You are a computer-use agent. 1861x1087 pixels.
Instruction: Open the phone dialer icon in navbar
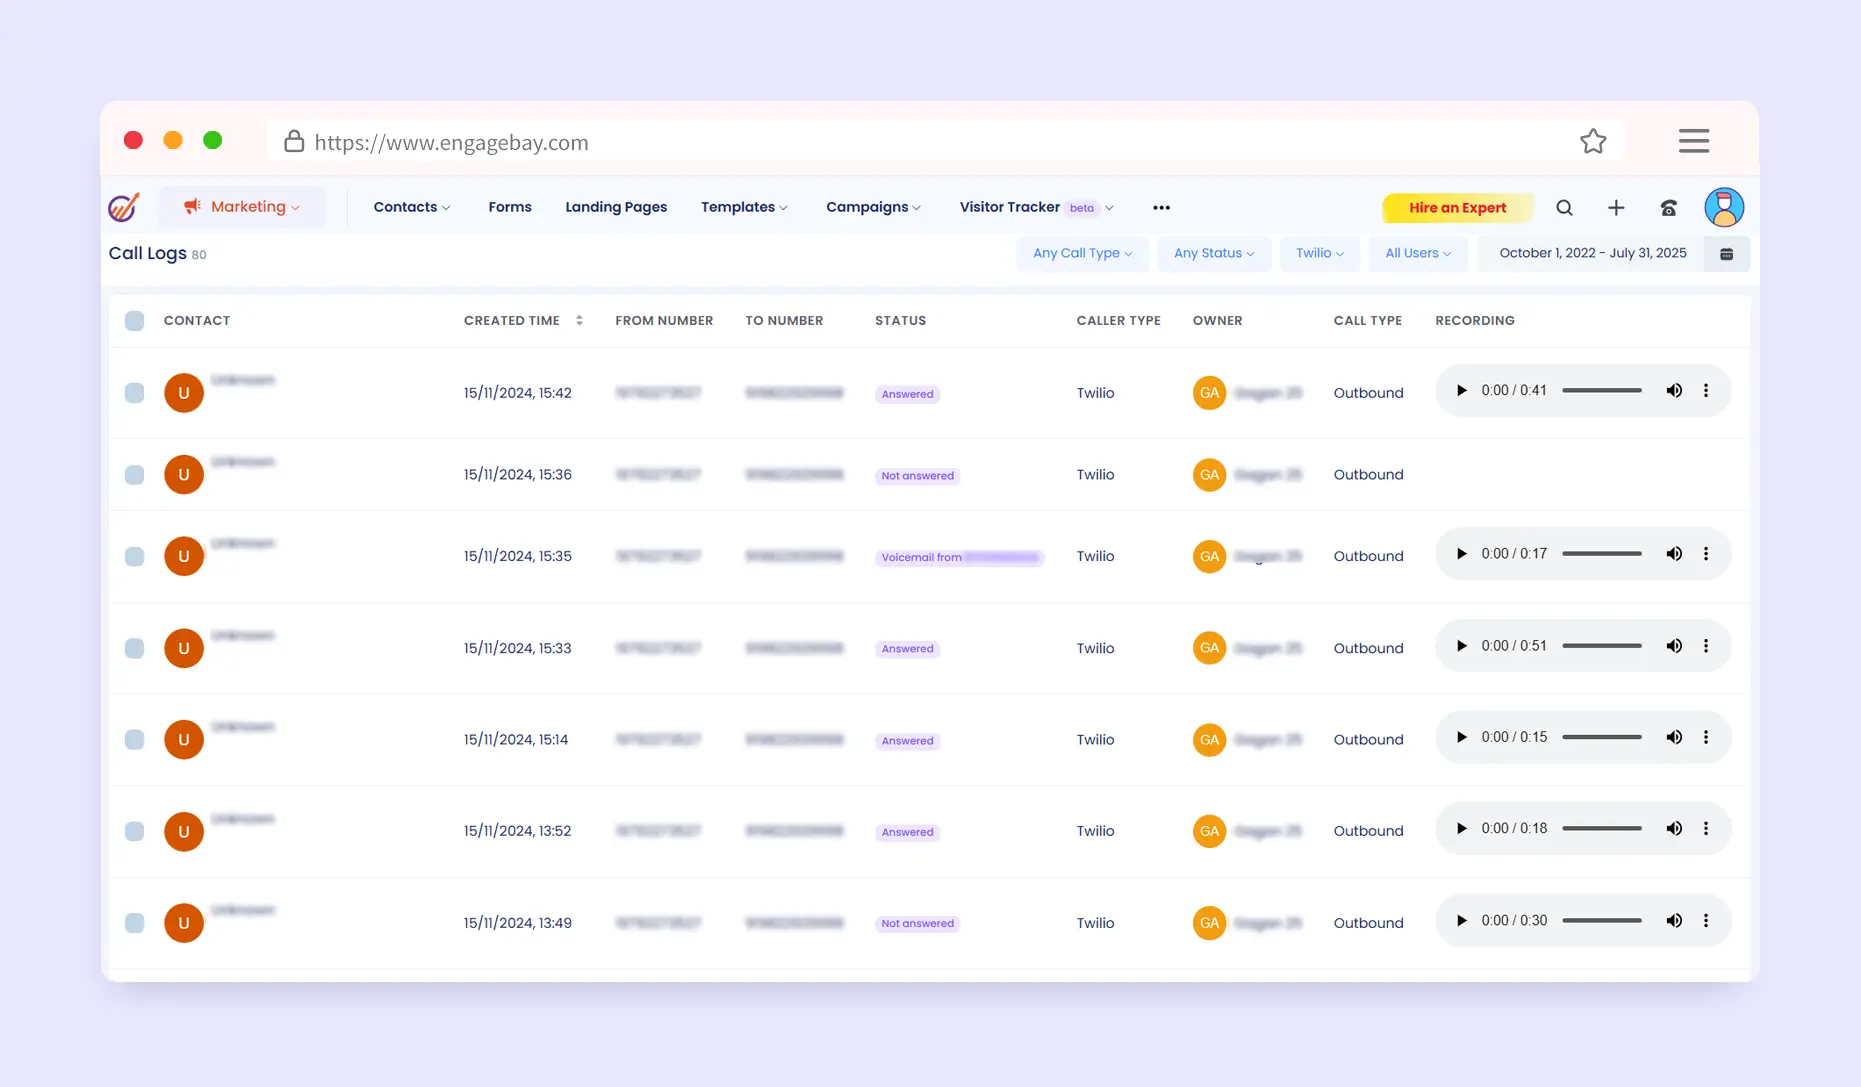pyautogui.click(x=1668, y=208)
